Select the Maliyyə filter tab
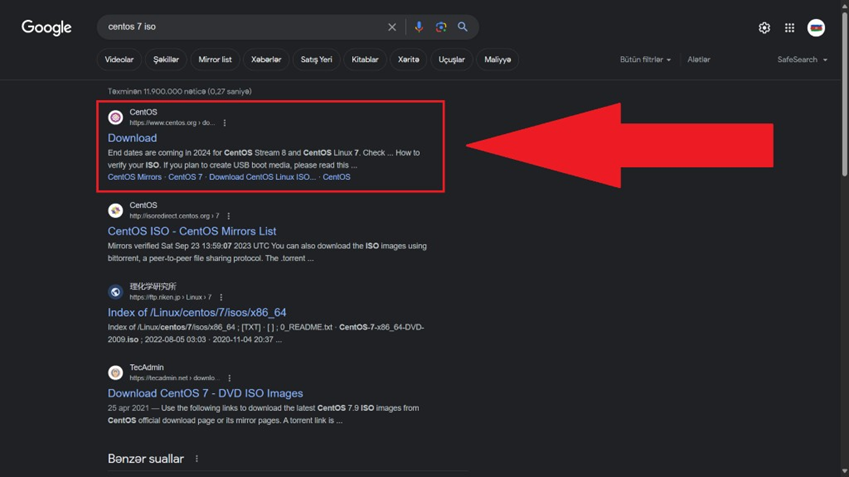Viewport: 849px width, 477px height. point(498,60)
